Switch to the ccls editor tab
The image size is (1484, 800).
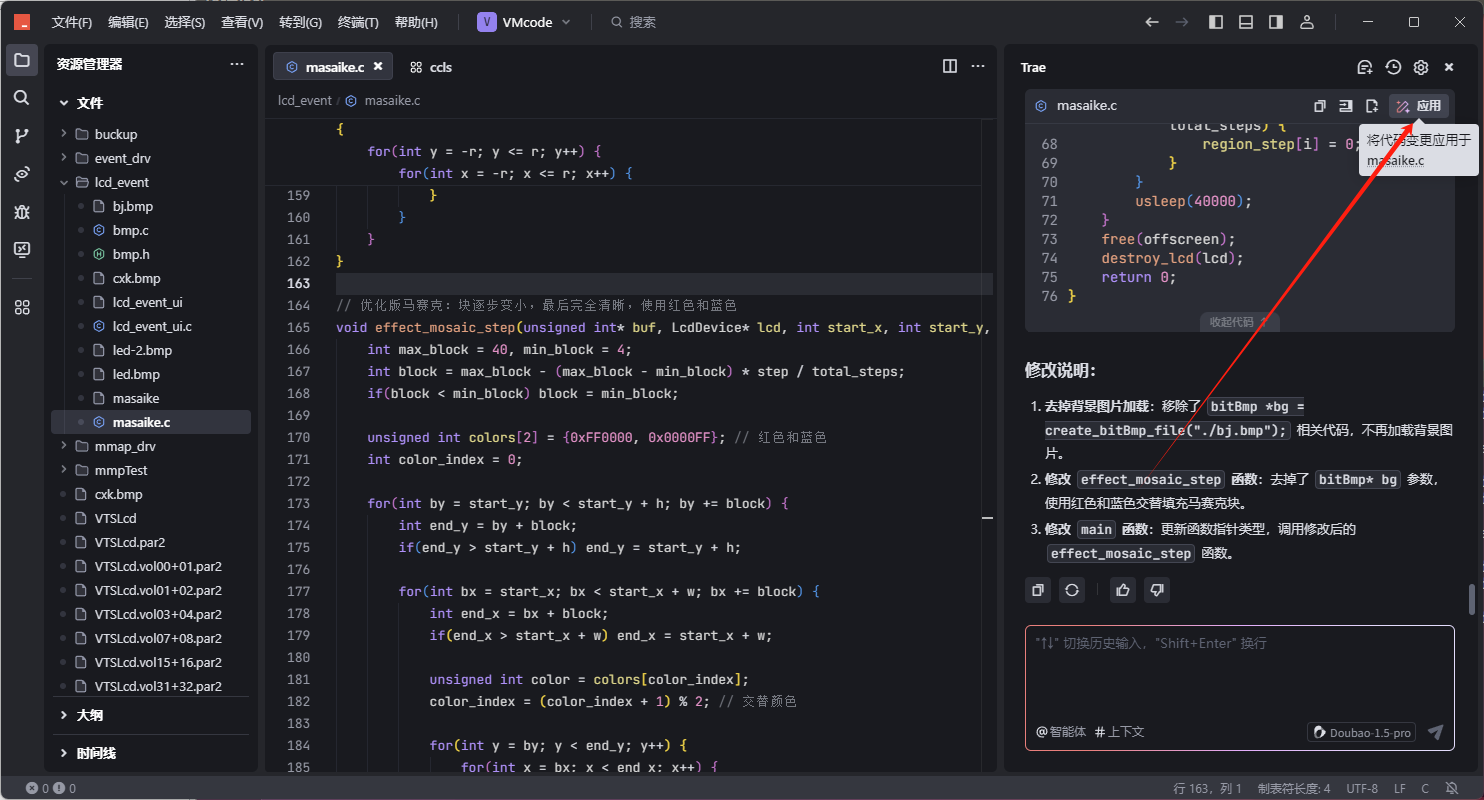(x=431, y=67)
